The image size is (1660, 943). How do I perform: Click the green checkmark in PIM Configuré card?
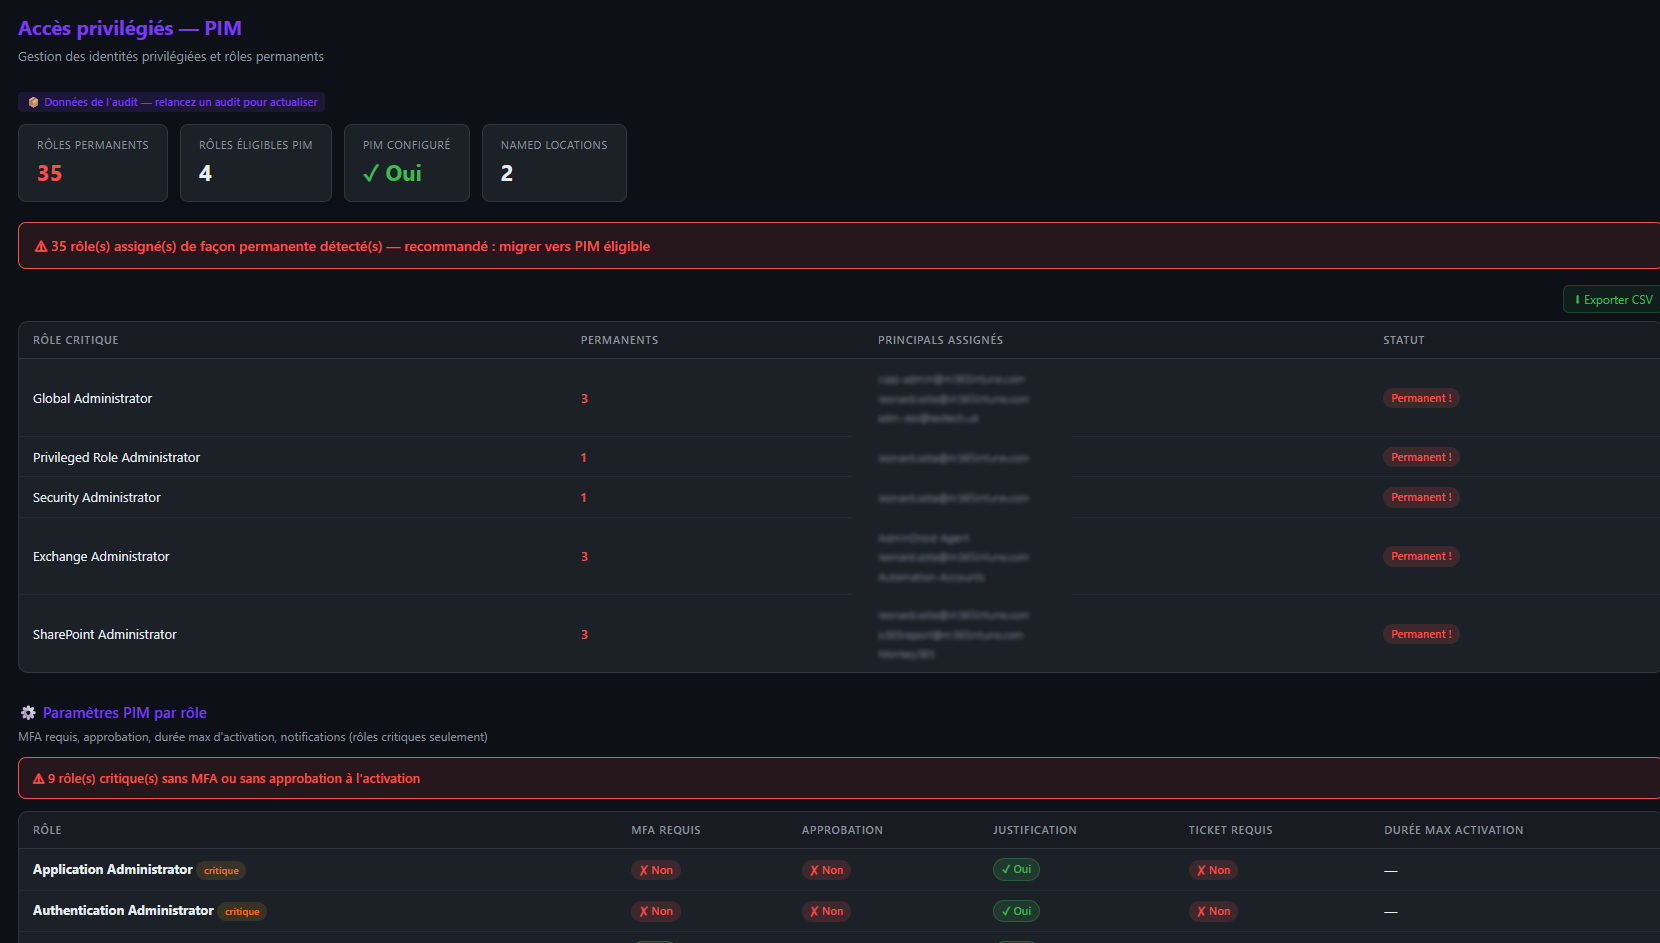pyautogui.click(x=371, y=174)
